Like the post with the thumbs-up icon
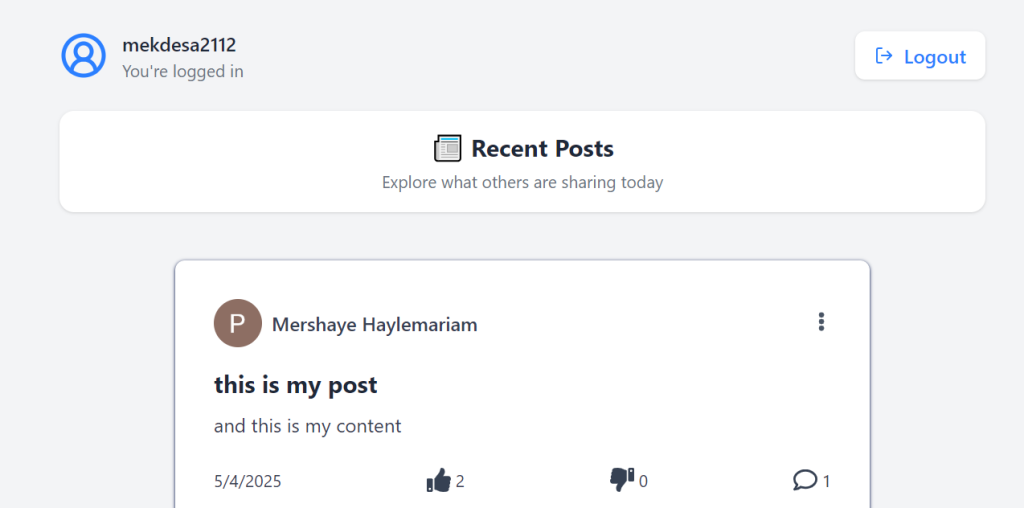Image resolution: width=1024 pixels, height=508 pixels. (438, 481)
